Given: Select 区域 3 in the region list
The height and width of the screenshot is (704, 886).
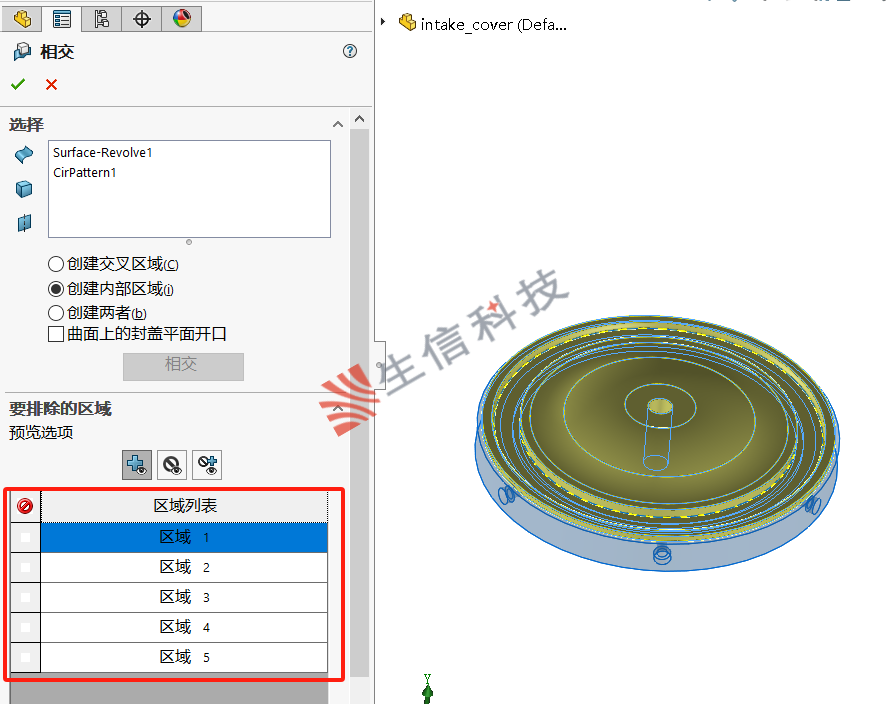Looking at the screenshot, I should (184, 596).
